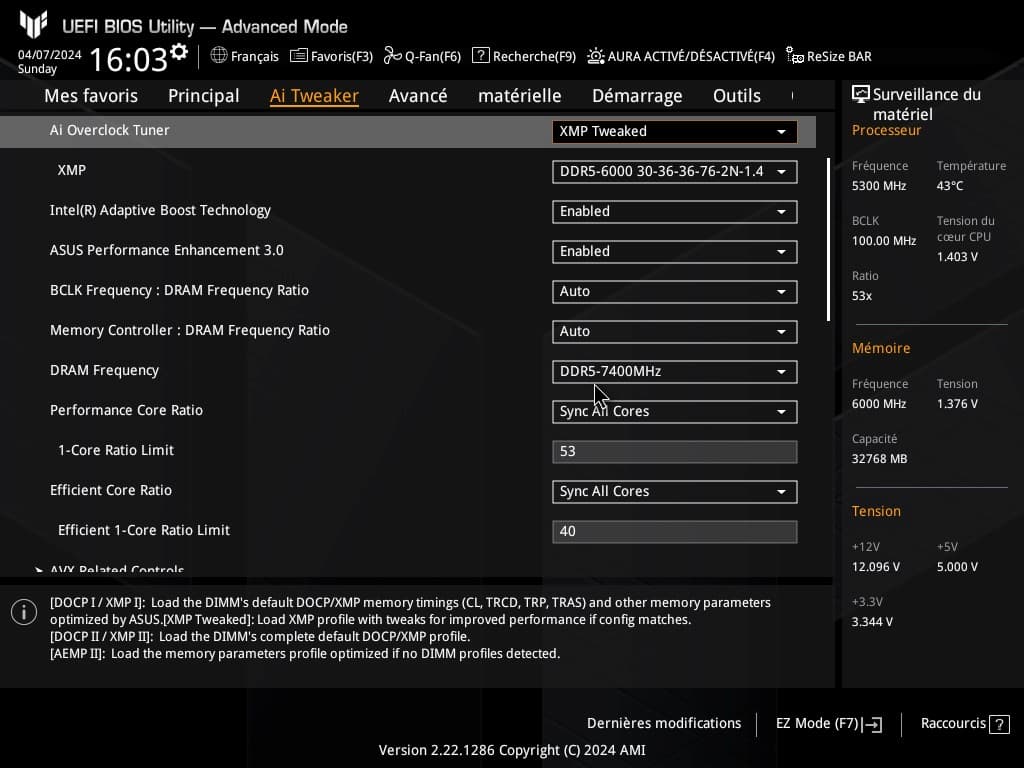Open ASUS Performance Enhancement 3.0 dropdown

pyautogui.click(x=675, y=251)
